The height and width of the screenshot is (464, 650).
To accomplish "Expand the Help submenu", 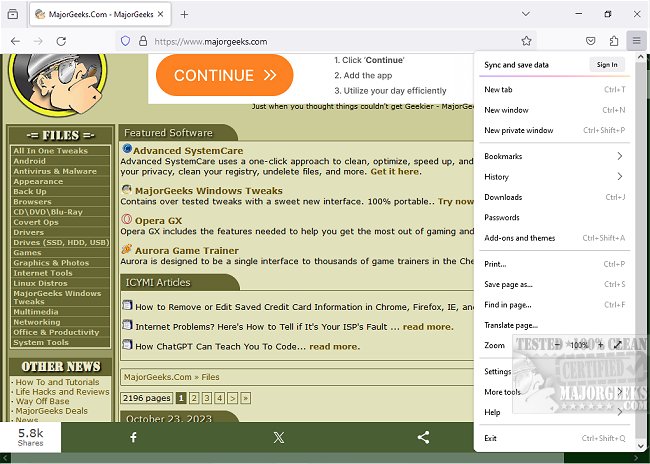I will pyautogui.click(x=554, y=412).
